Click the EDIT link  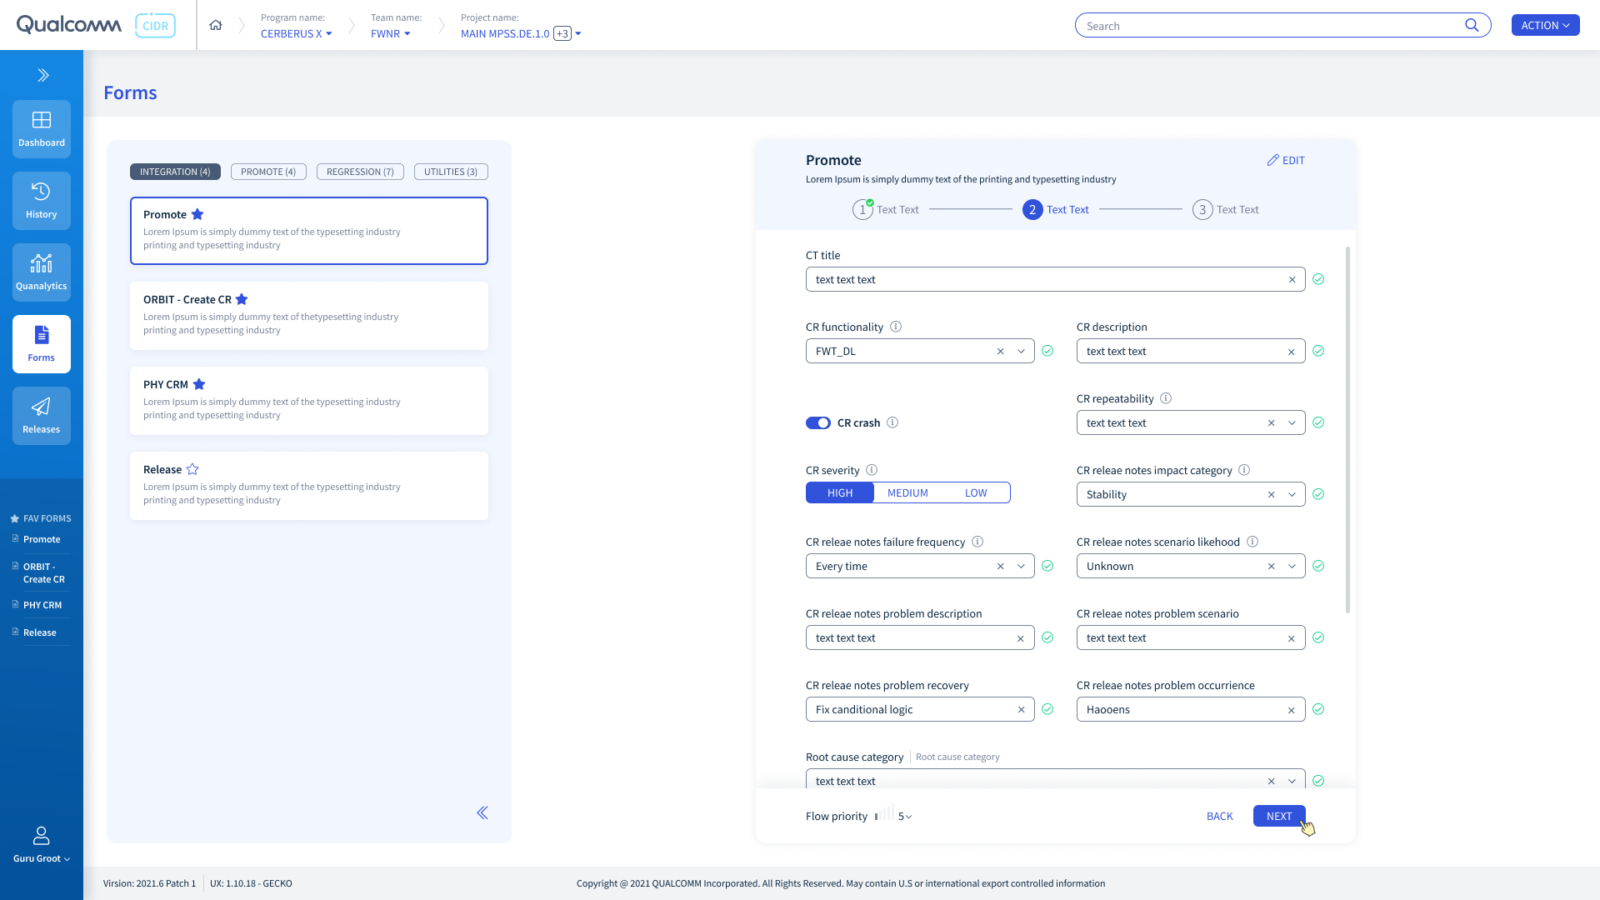1286,160
